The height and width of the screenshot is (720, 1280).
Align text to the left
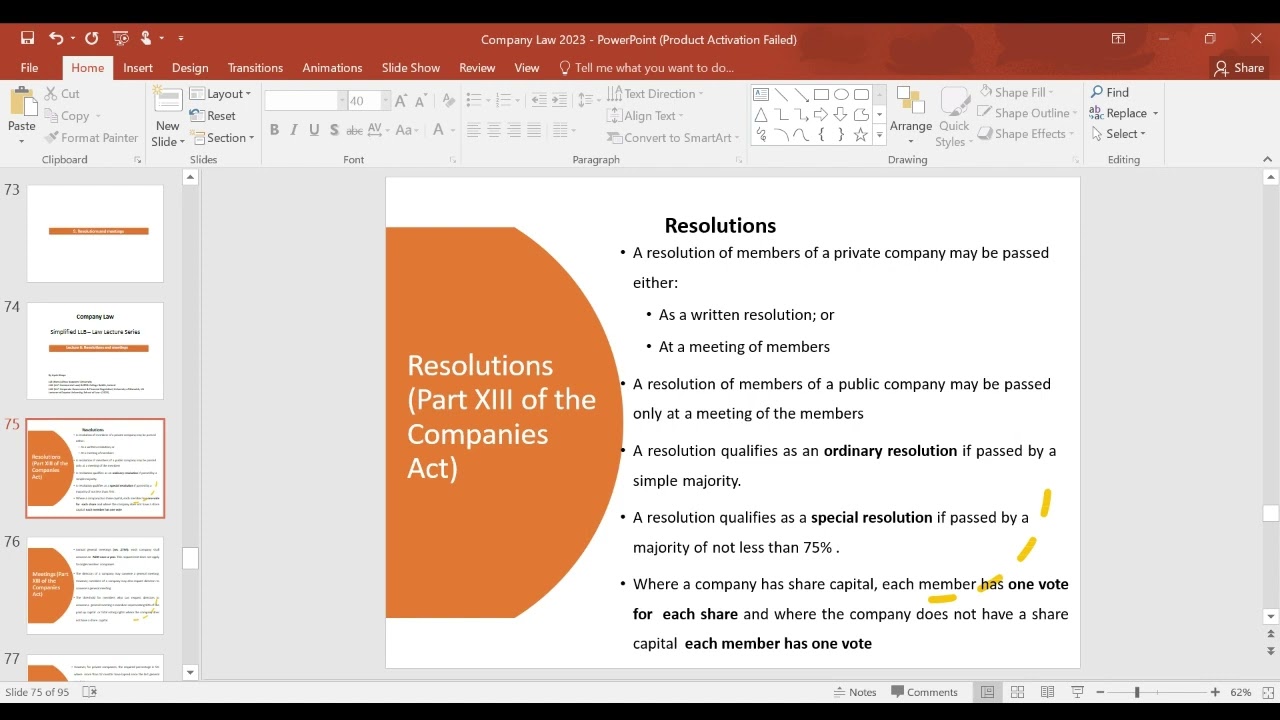point(473,130)
